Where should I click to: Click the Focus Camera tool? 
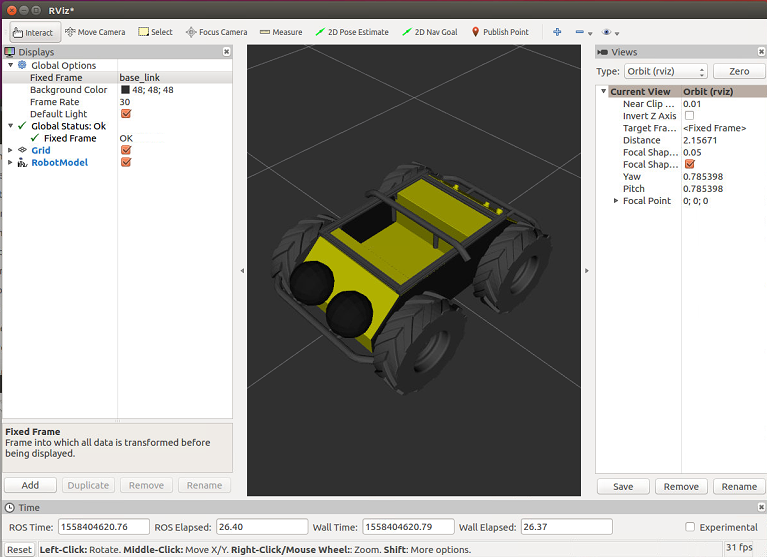coord(216,32)
